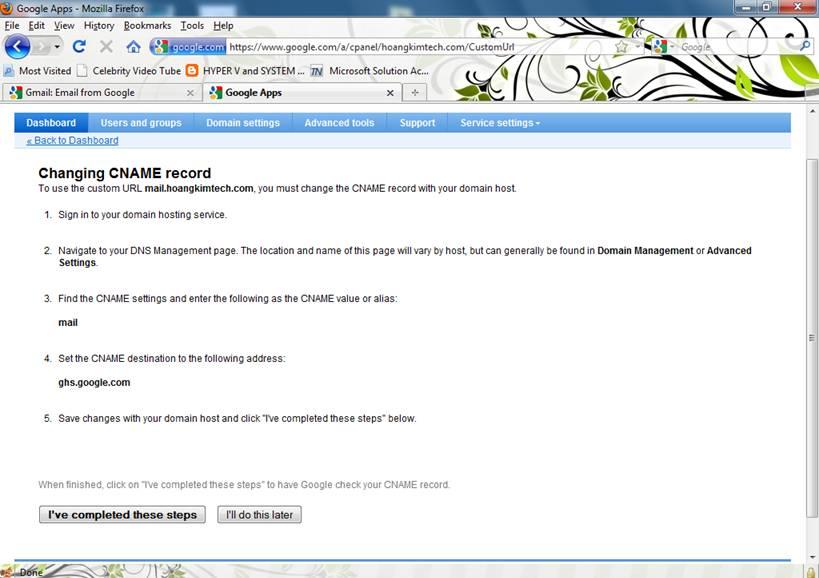Viewport: 819px width, 578px height.
Task: Click the scrollbar down arrow
Action: [812, 558]
